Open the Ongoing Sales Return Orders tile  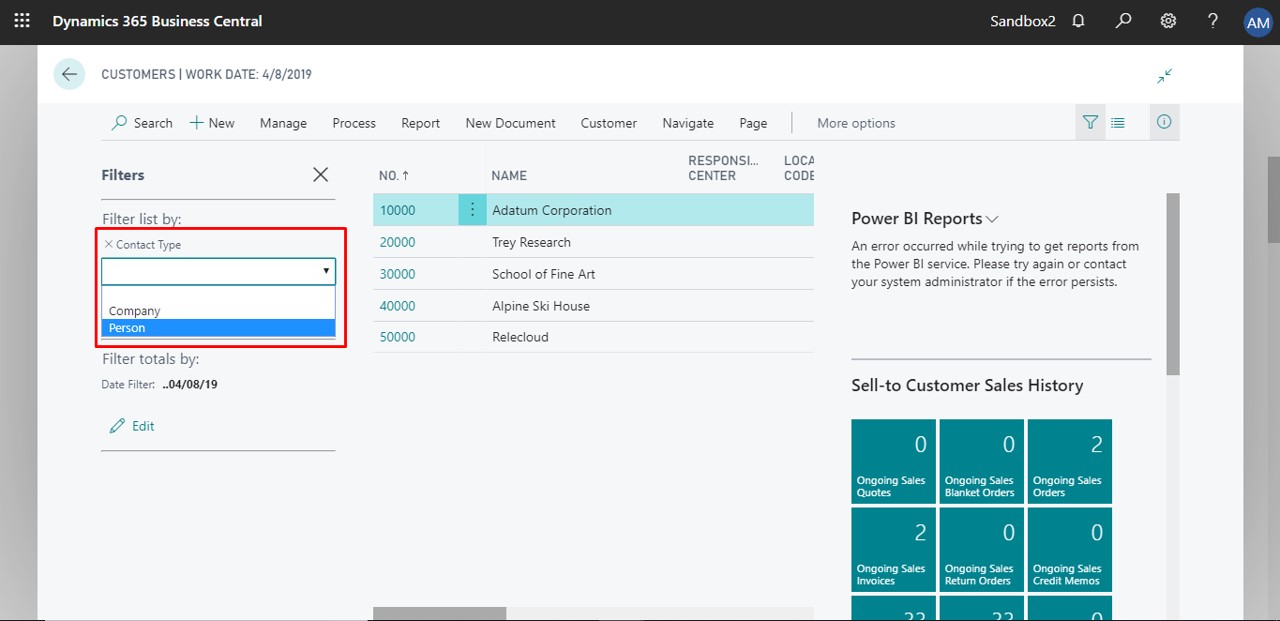point(981,549)
